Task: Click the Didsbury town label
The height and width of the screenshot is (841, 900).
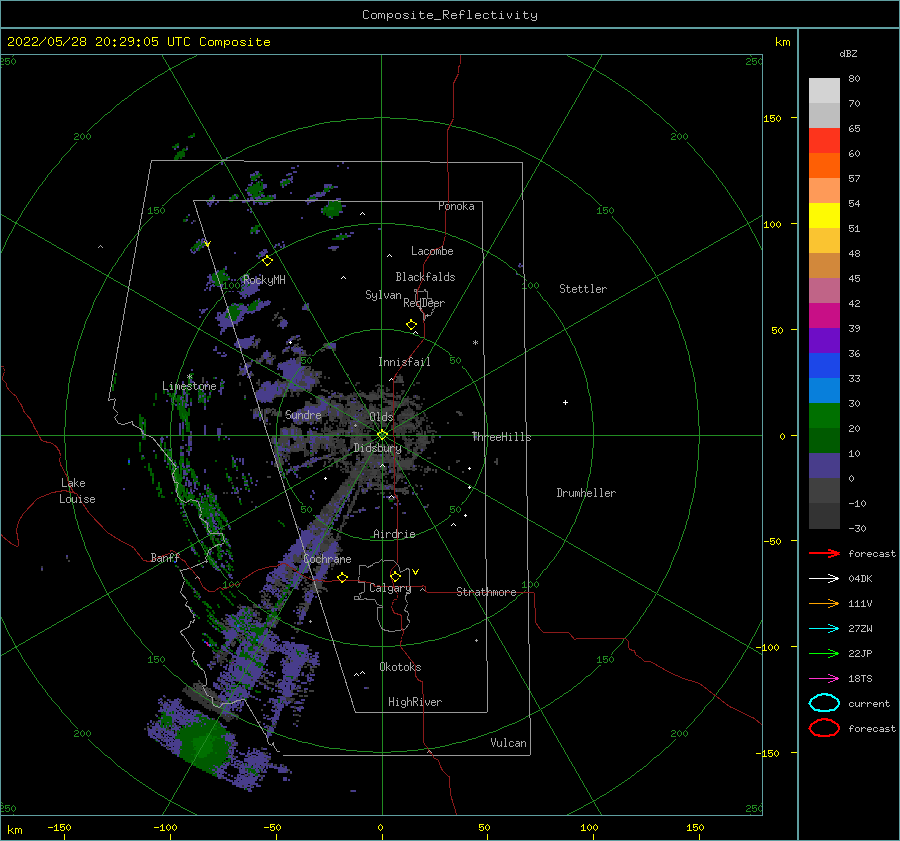Action: pyautogui.click(x=377, y=448)
